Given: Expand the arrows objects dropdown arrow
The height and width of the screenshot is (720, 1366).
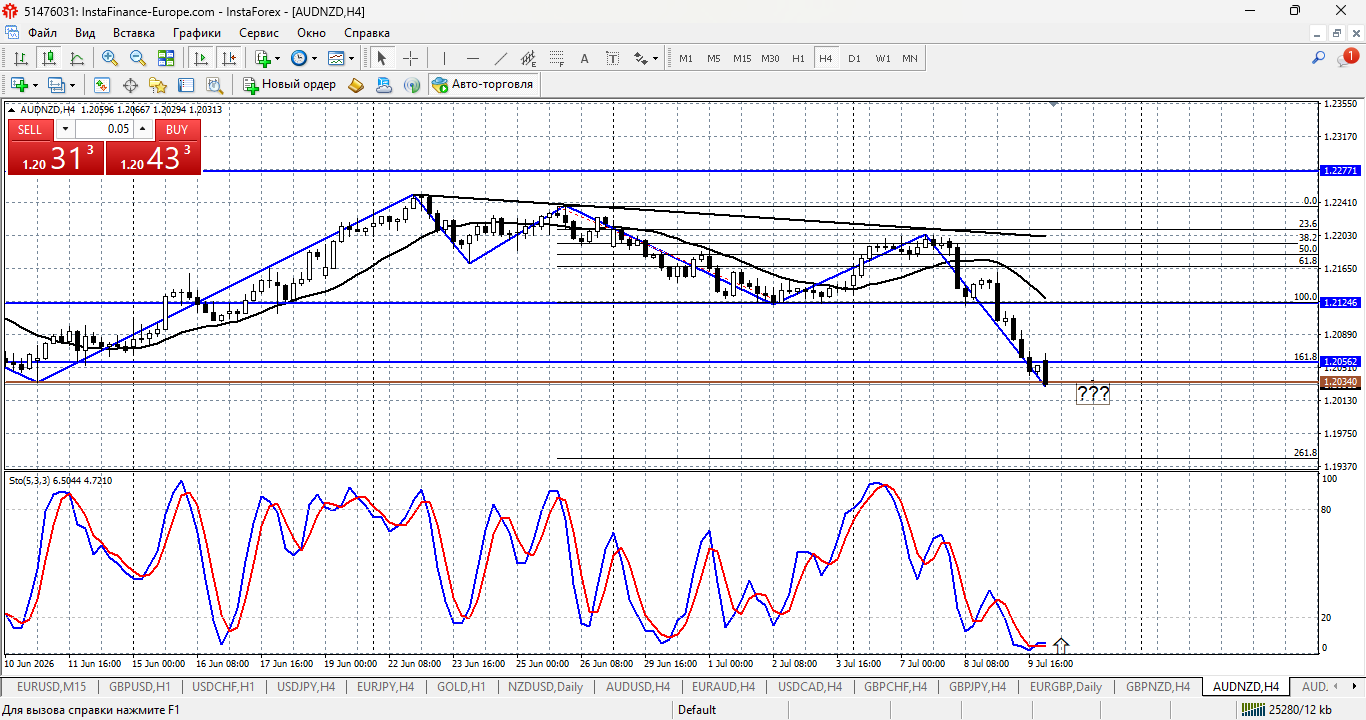Looking at the screenshot, I should [x=656, y=58].
